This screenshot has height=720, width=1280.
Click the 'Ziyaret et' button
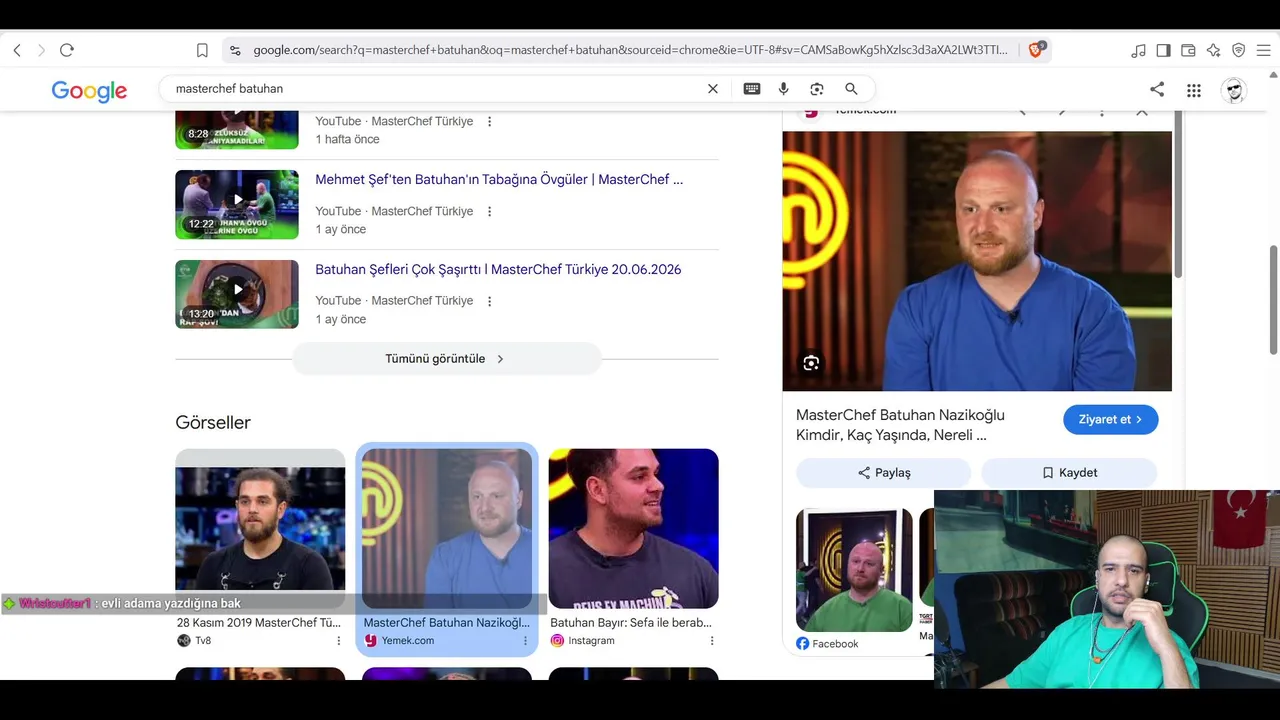click(x=1110, y=420)
